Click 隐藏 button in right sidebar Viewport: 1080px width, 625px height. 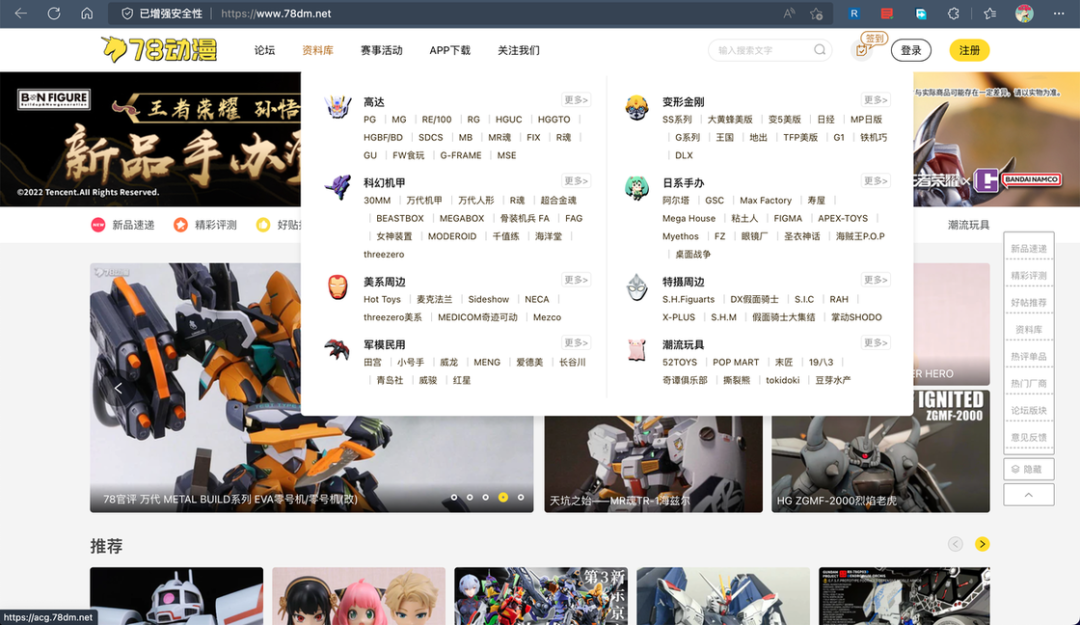[1028, 469]
